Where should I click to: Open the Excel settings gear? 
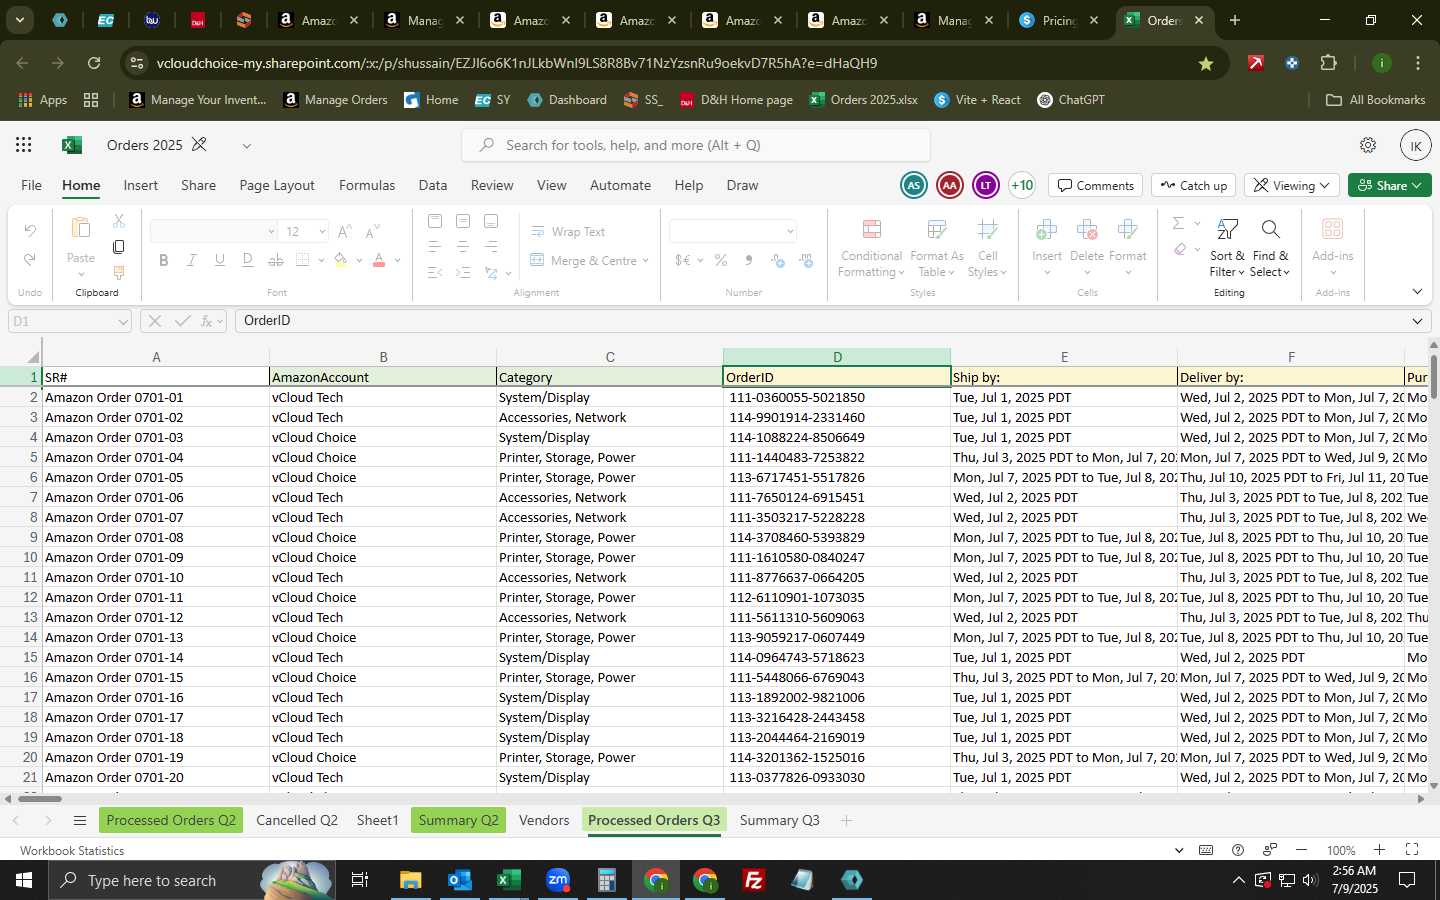coord(1368,145)
